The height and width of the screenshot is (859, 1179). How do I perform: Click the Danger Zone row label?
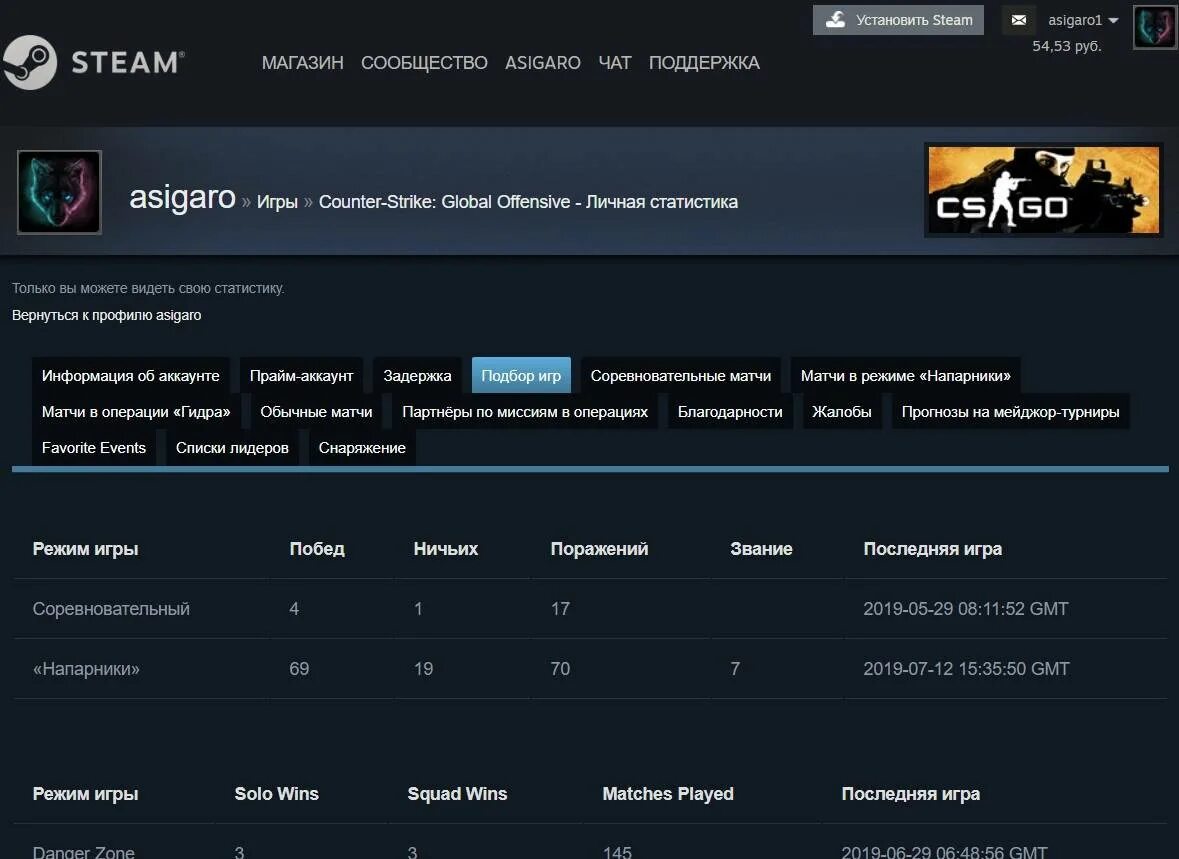(x=83, y=851)
